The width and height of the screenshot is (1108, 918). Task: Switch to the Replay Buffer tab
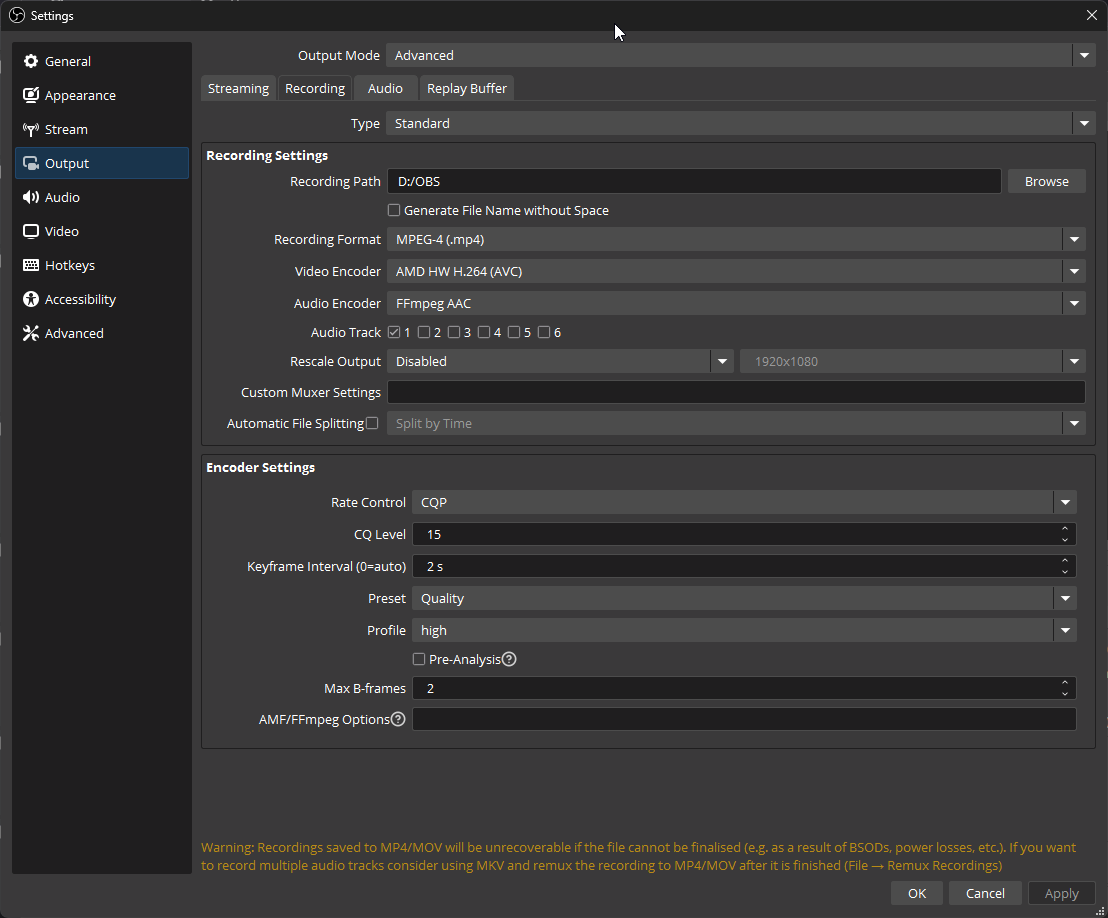tap(466, 89)
